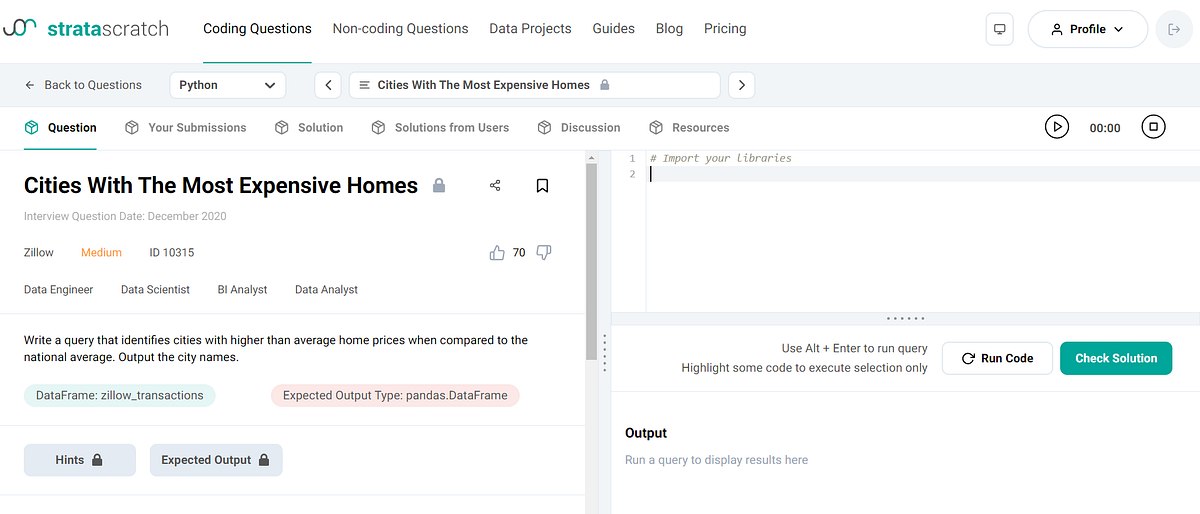Click the like count 70
This screenshot has width=1200, height=514.
(x=519, y=253)
